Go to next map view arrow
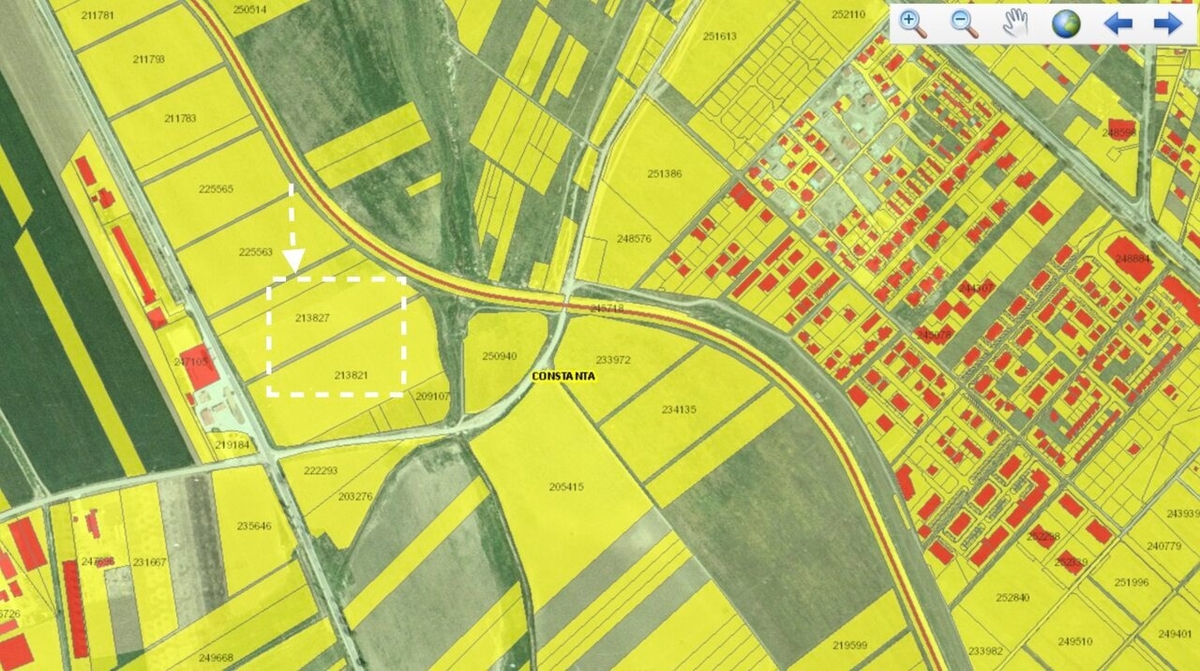The height and width of the screenshot is (671, 1200). pyautogui.click(x=1167, y=23)
